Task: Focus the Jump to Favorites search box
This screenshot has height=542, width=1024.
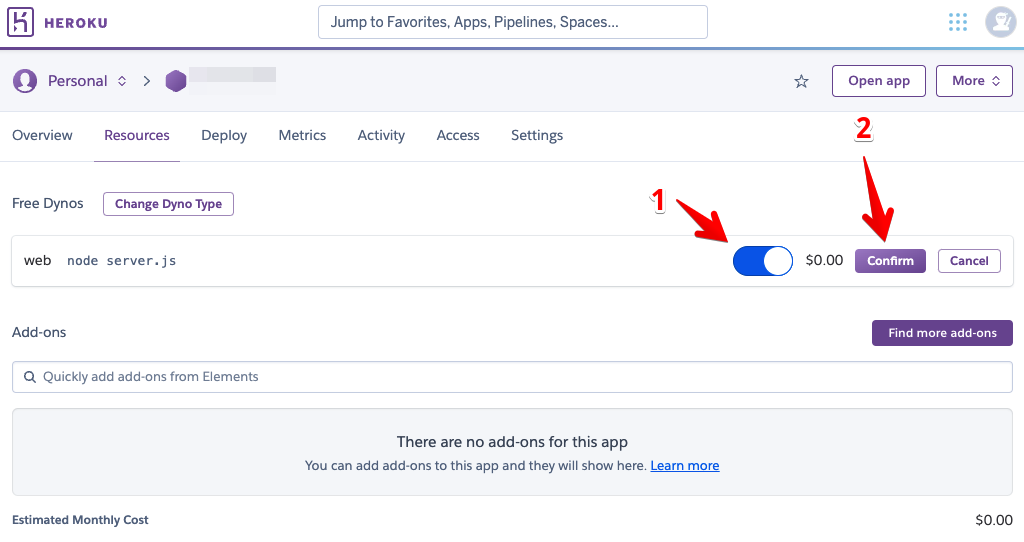Action: point(513,22)
